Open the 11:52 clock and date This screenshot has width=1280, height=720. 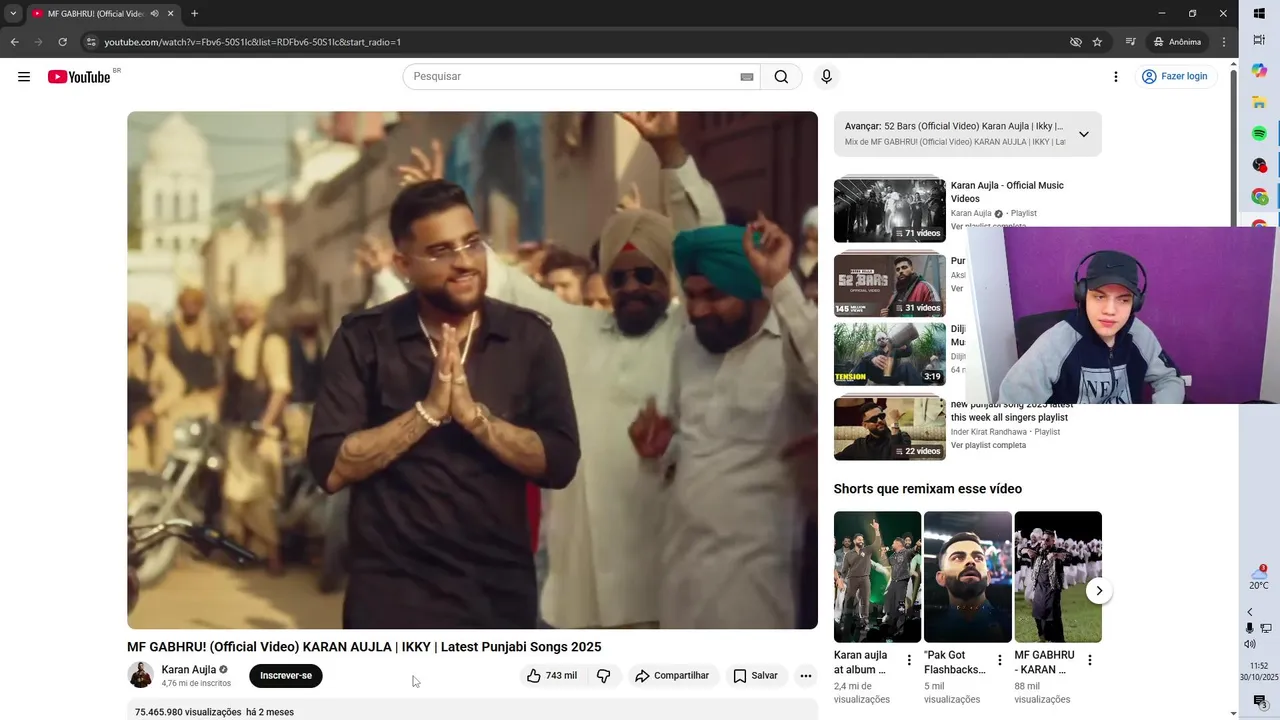(1259, 671)
